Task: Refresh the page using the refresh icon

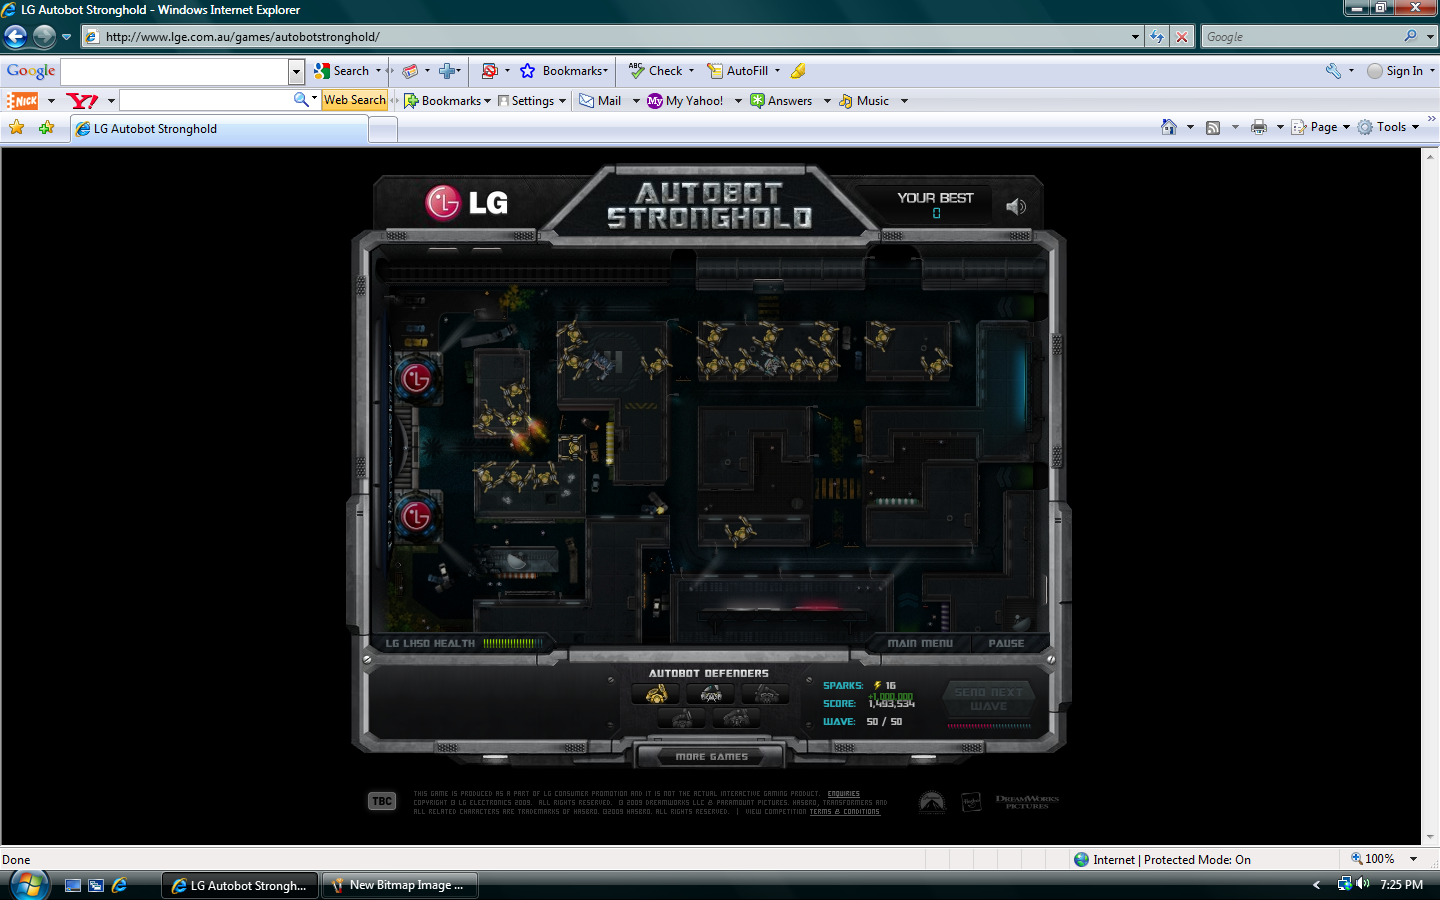Action: click(1157, 37)
